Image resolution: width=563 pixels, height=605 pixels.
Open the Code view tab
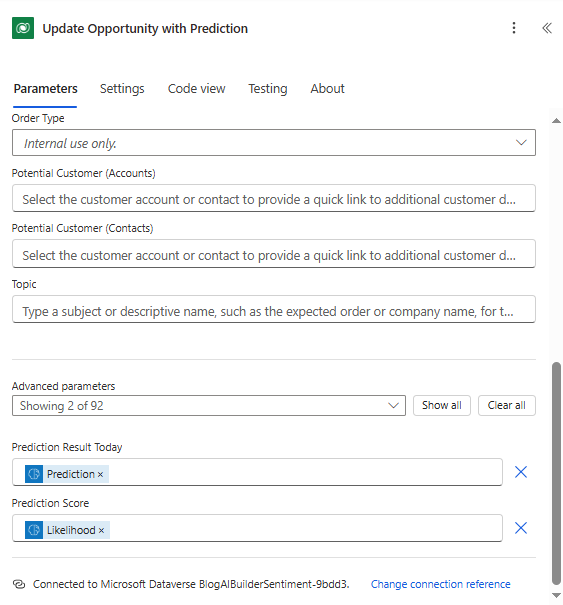pyautogui.click(x=196, y=89)
